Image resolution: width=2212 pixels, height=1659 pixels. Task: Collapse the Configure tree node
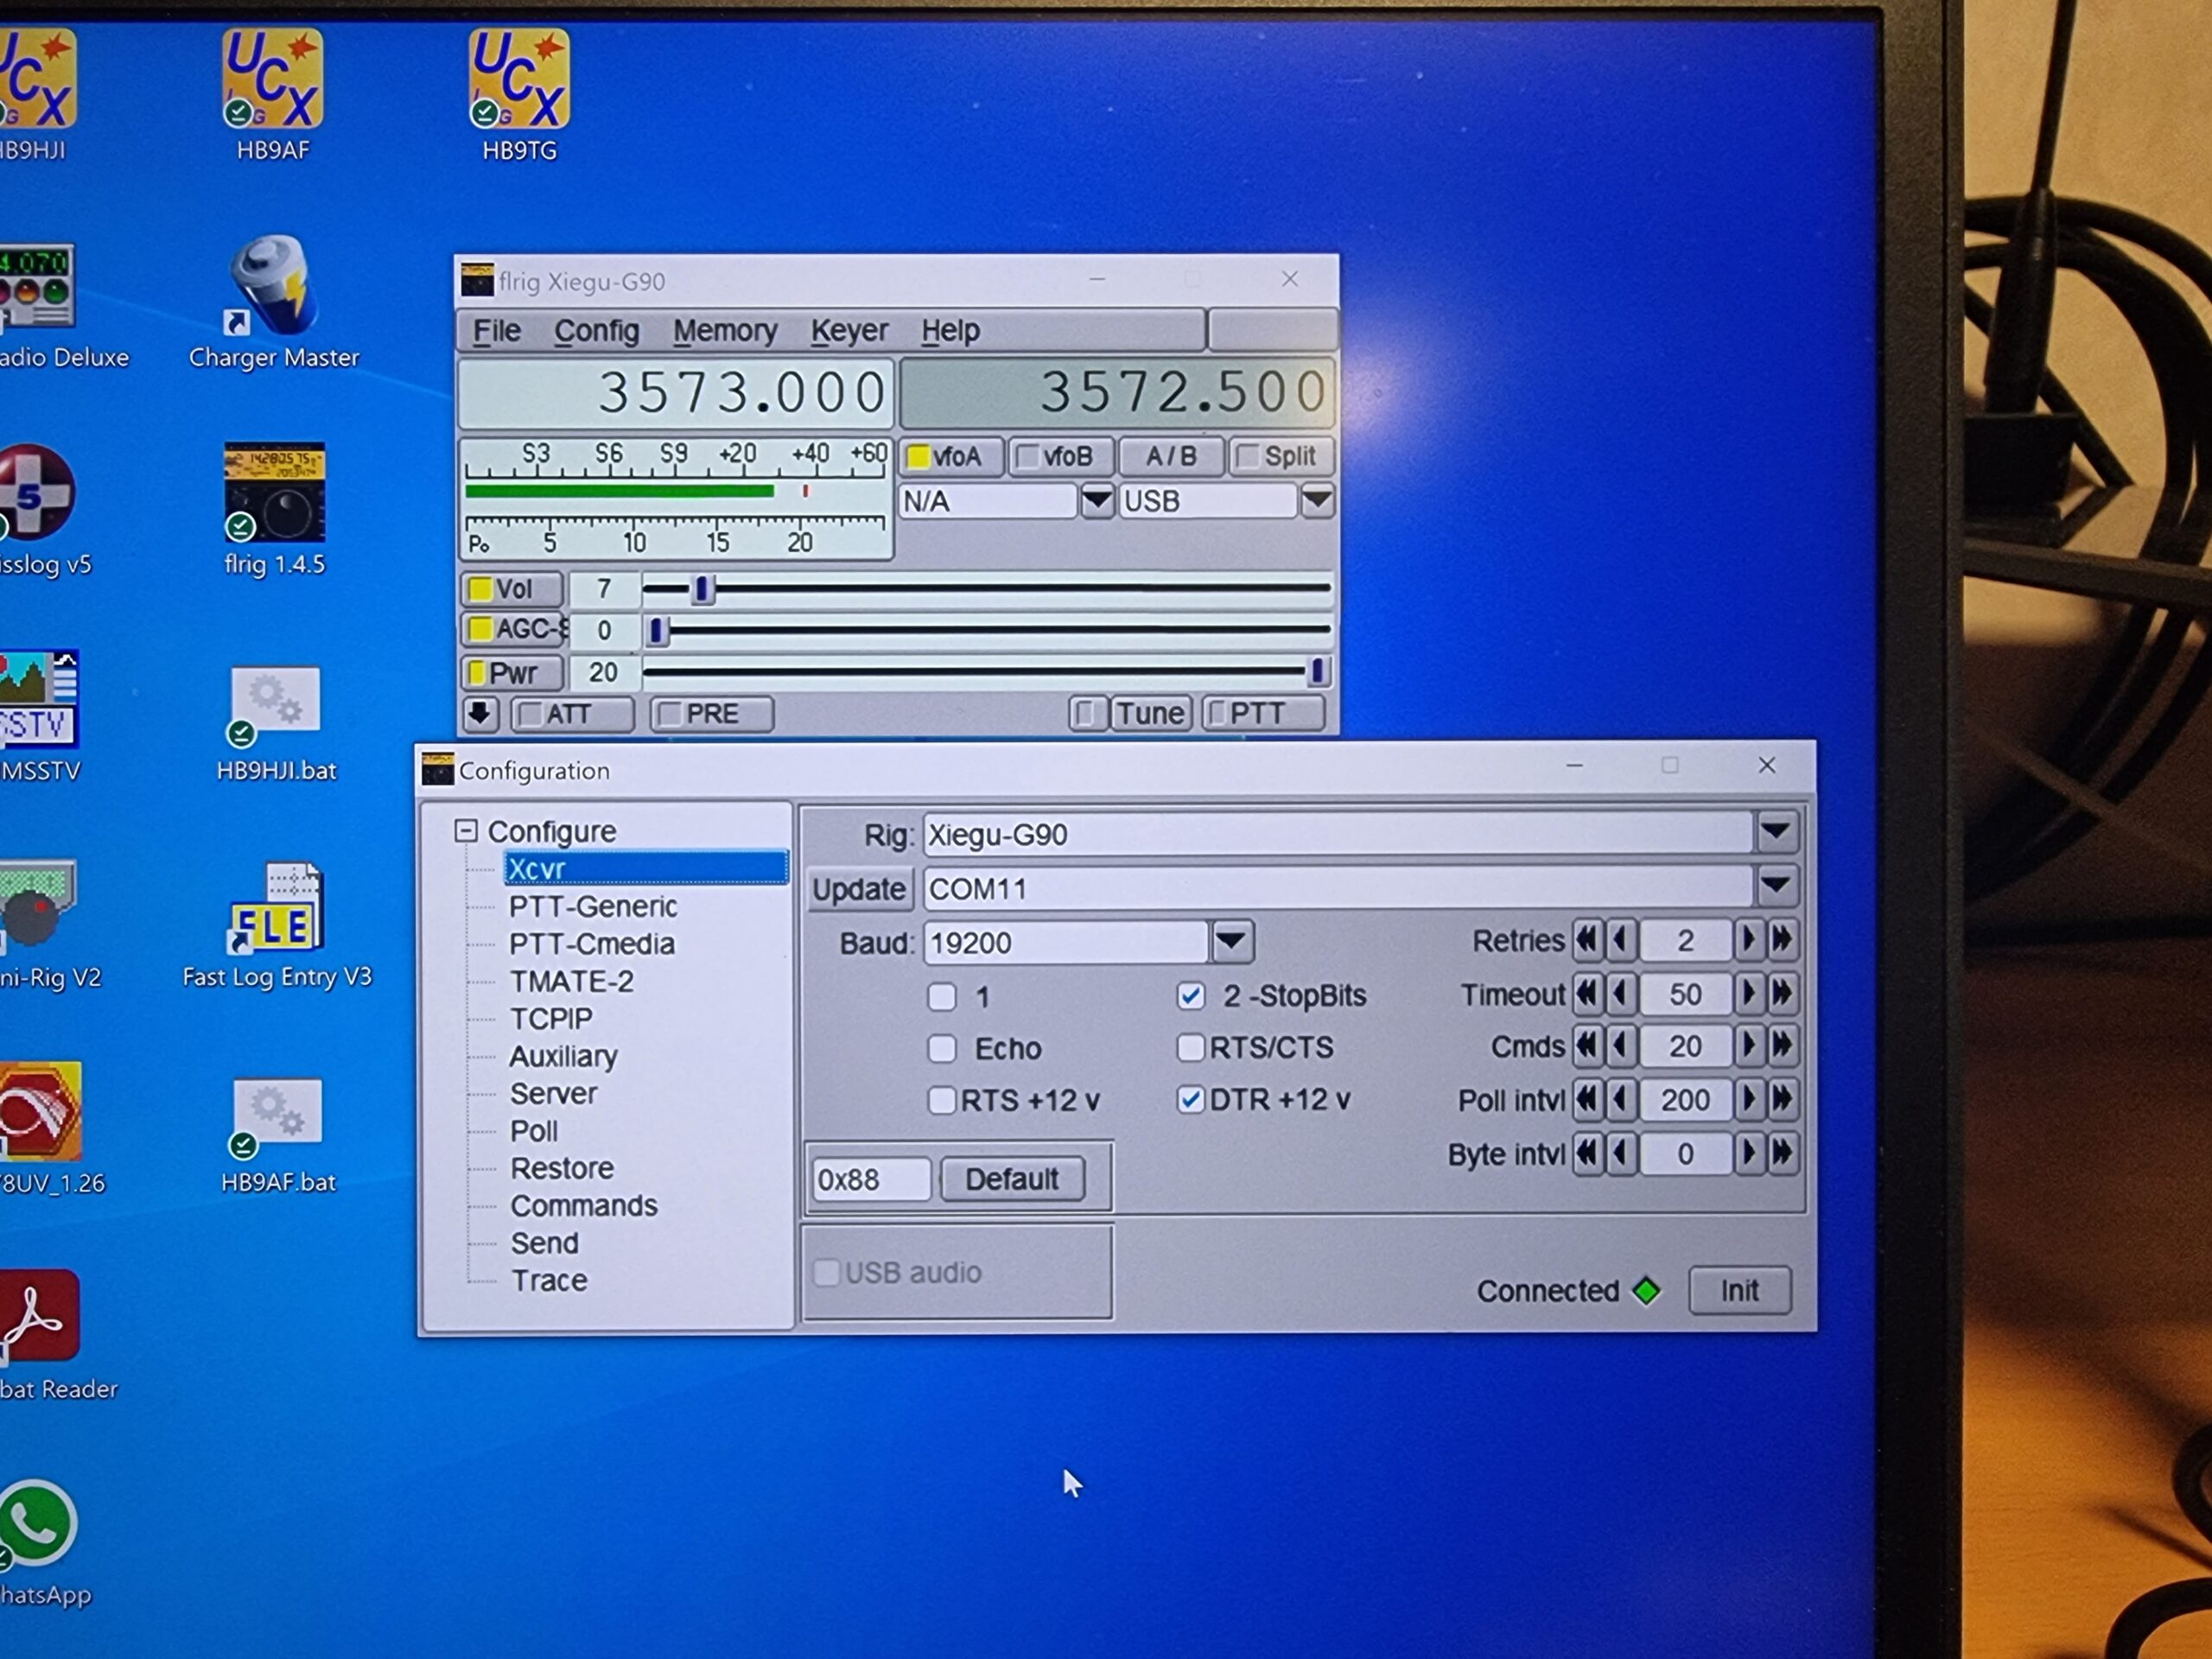465,831
